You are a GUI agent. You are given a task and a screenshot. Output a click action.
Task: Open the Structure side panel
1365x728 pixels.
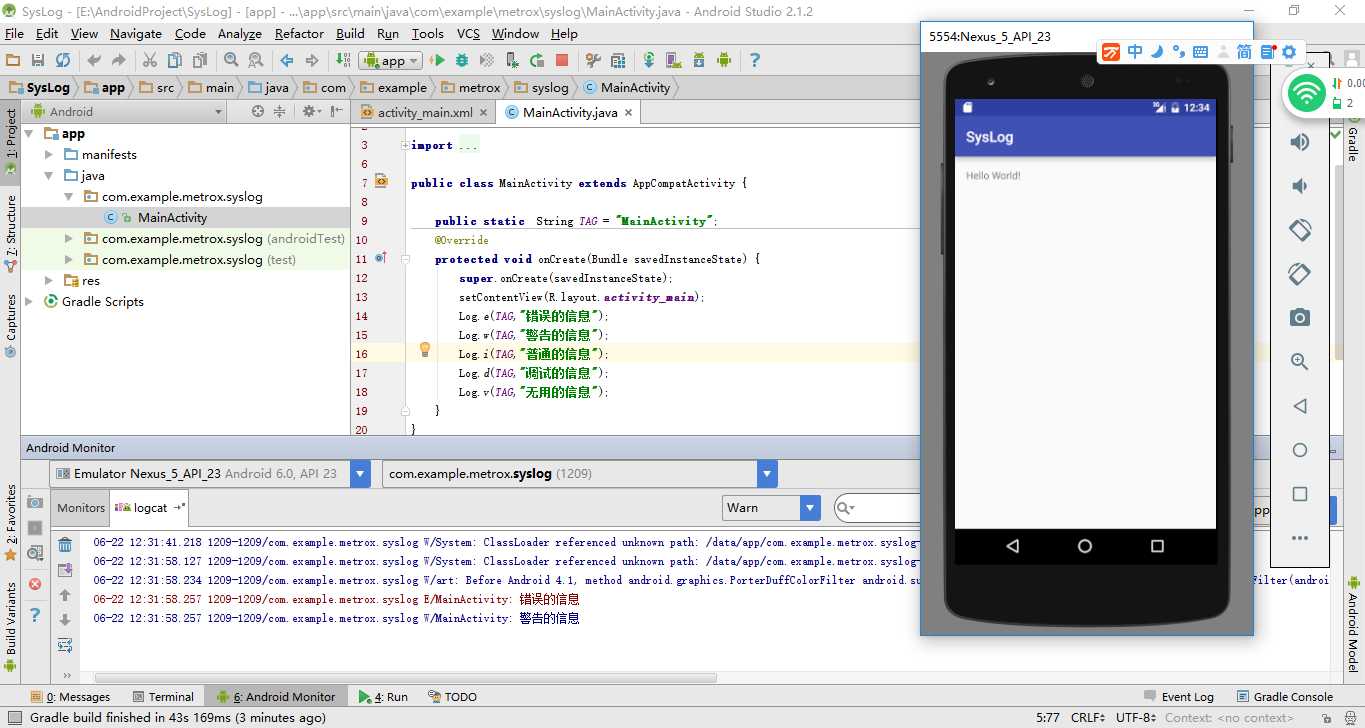coord(11,233)
